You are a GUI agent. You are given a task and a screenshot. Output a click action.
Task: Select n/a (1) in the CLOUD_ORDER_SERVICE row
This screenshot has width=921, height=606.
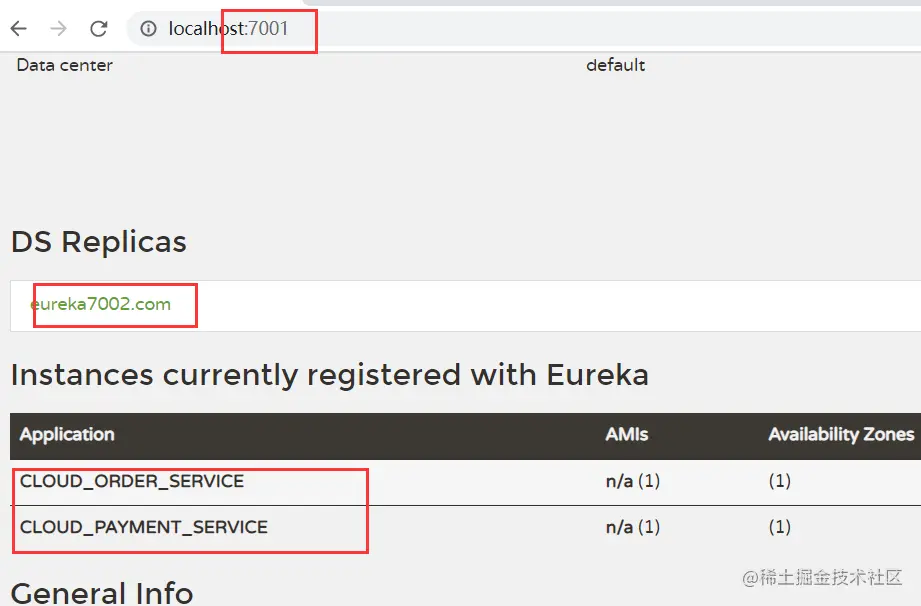pyautogui.click(x=633, y=481)
